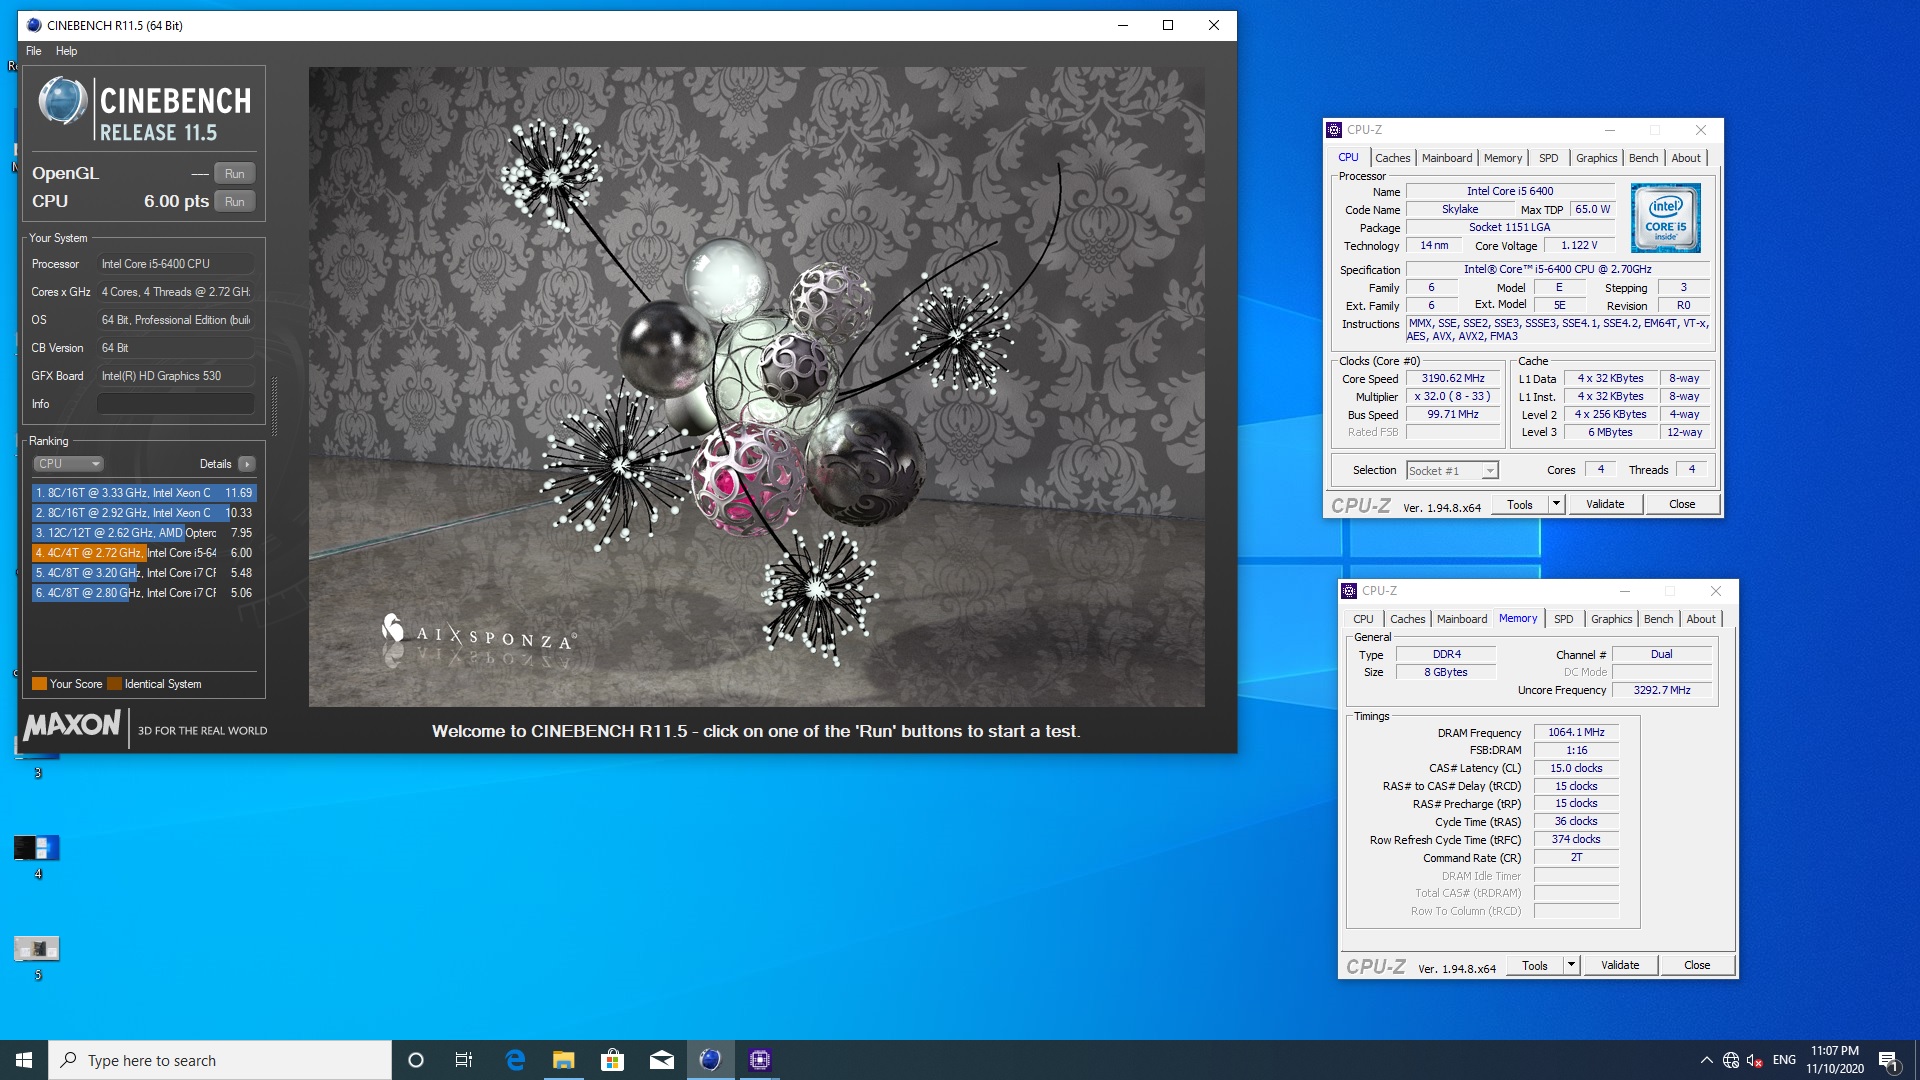Click Tools button in upper CPU-Z window
This screenshot has width=1920, height=1080.
[1520, 505]
